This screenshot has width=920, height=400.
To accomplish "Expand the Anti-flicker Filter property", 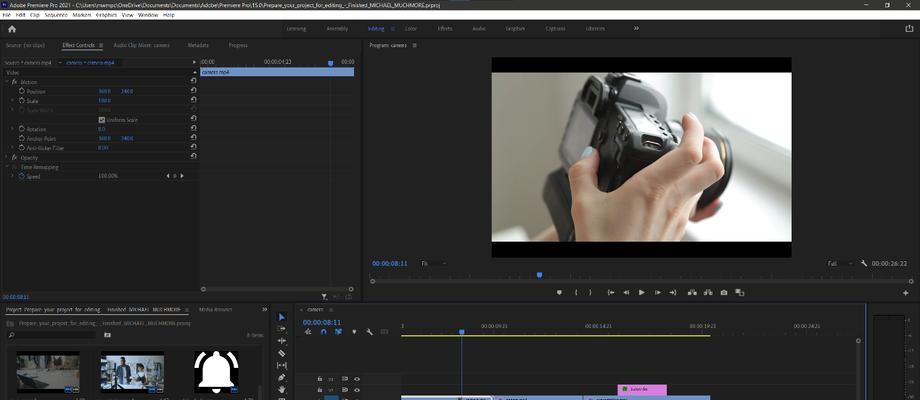I will coord(13,148).
